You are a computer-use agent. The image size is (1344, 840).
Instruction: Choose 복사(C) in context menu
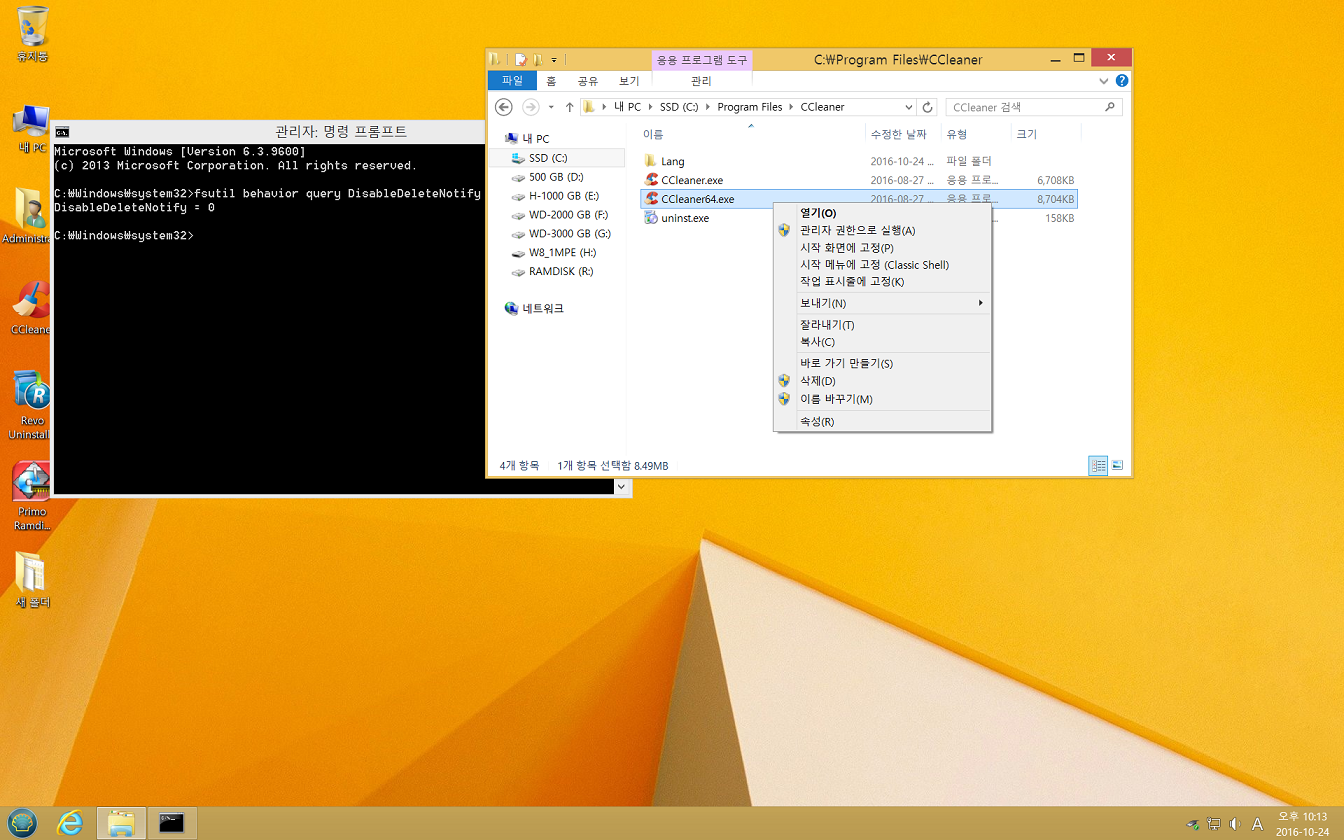tap(884, 342)
